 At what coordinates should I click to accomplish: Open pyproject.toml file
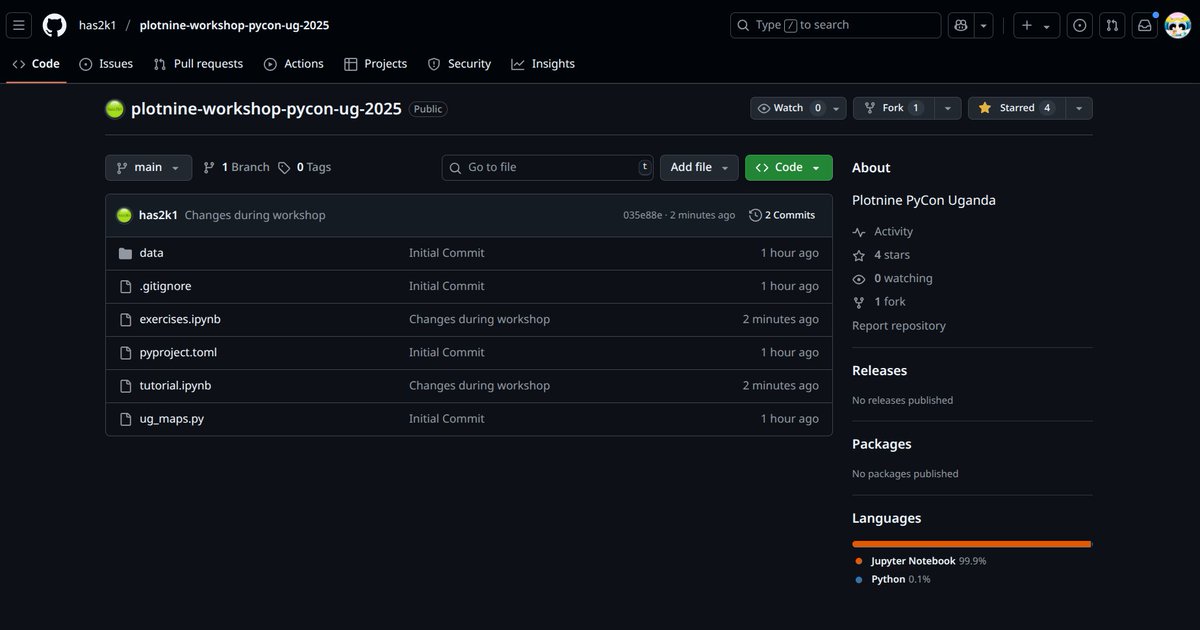[x=178, y=352]
